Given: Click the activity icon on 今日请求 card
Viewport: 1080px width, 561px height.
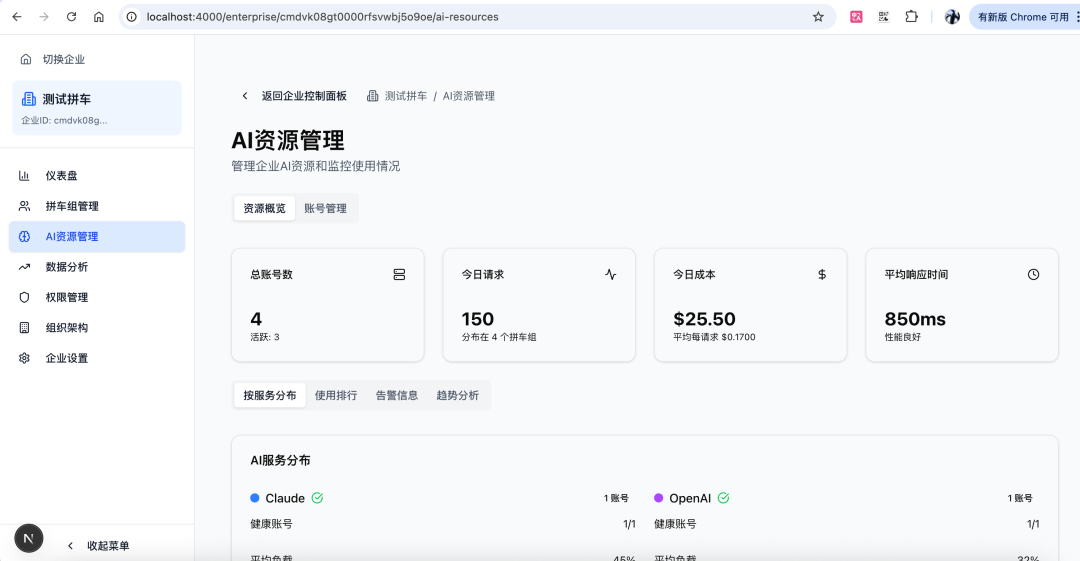Looking at the screenshot, I should coord(611,274).
